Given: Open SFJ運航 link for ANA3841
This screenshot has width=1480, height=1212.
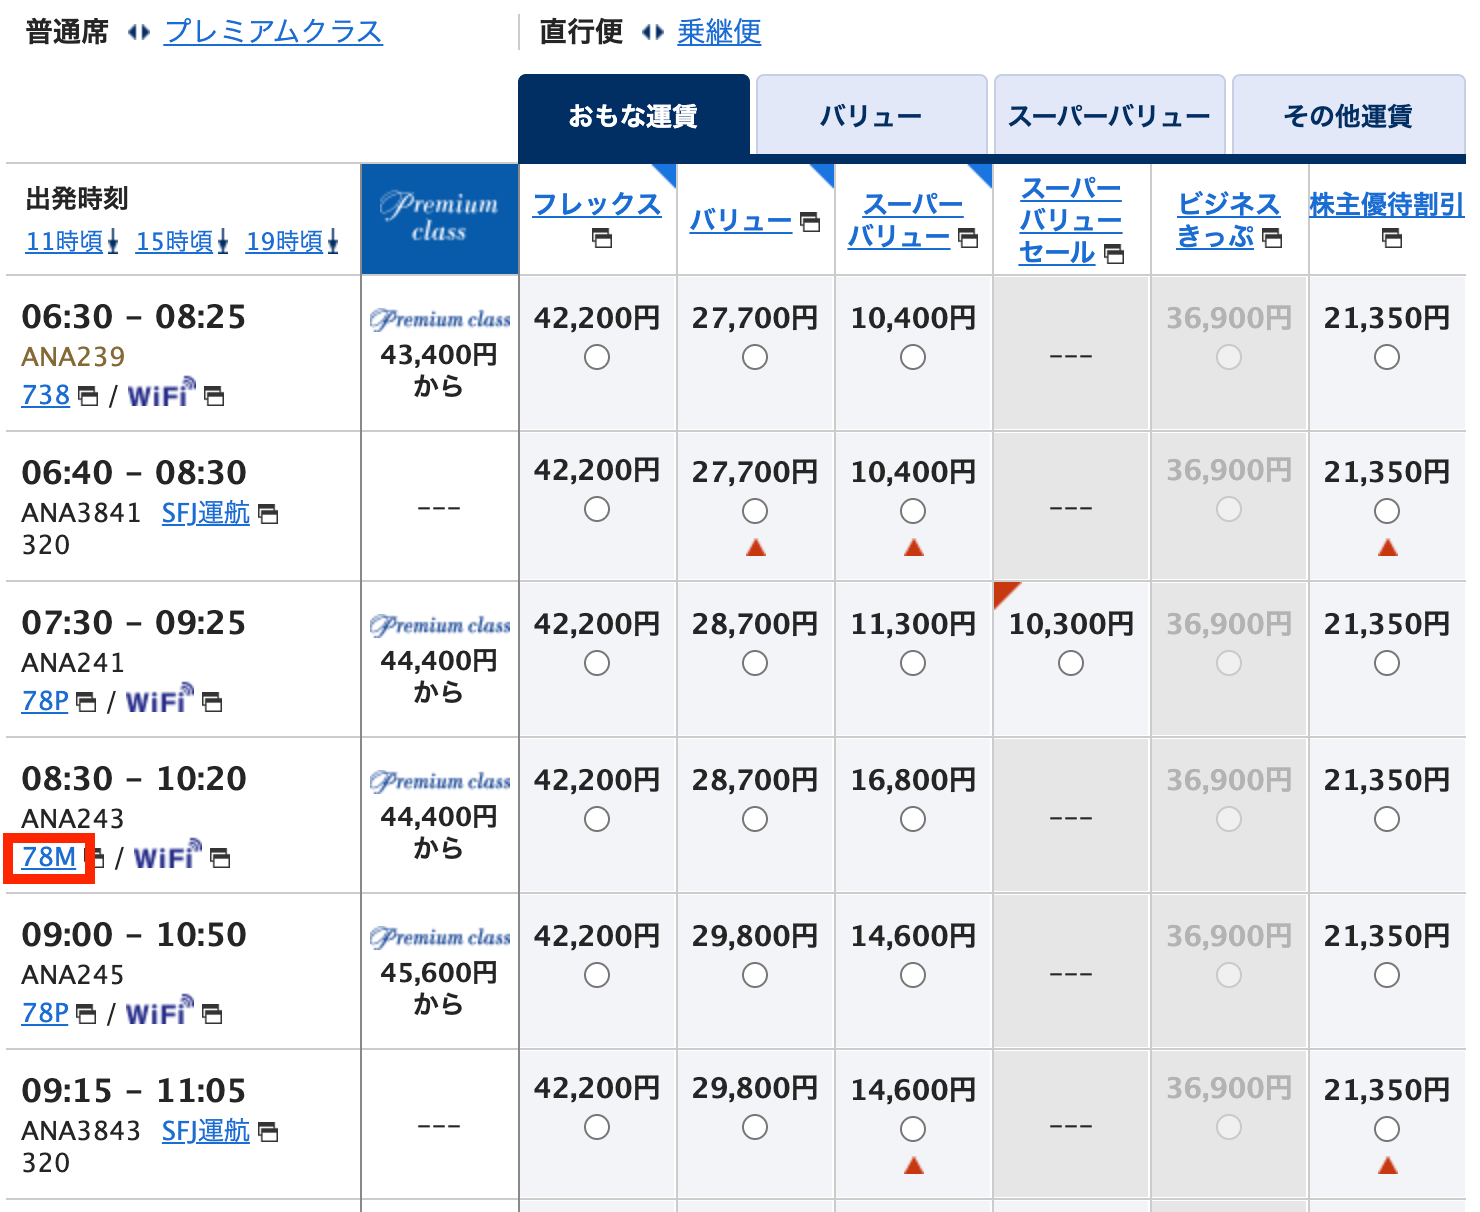Looking at the screenshot, I should 206,513.
